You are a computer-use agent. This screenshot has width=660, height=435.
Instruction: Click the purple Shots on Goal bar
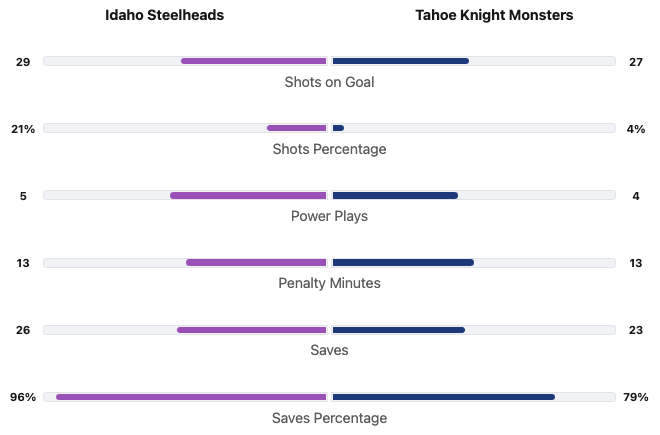click(254, 61)
